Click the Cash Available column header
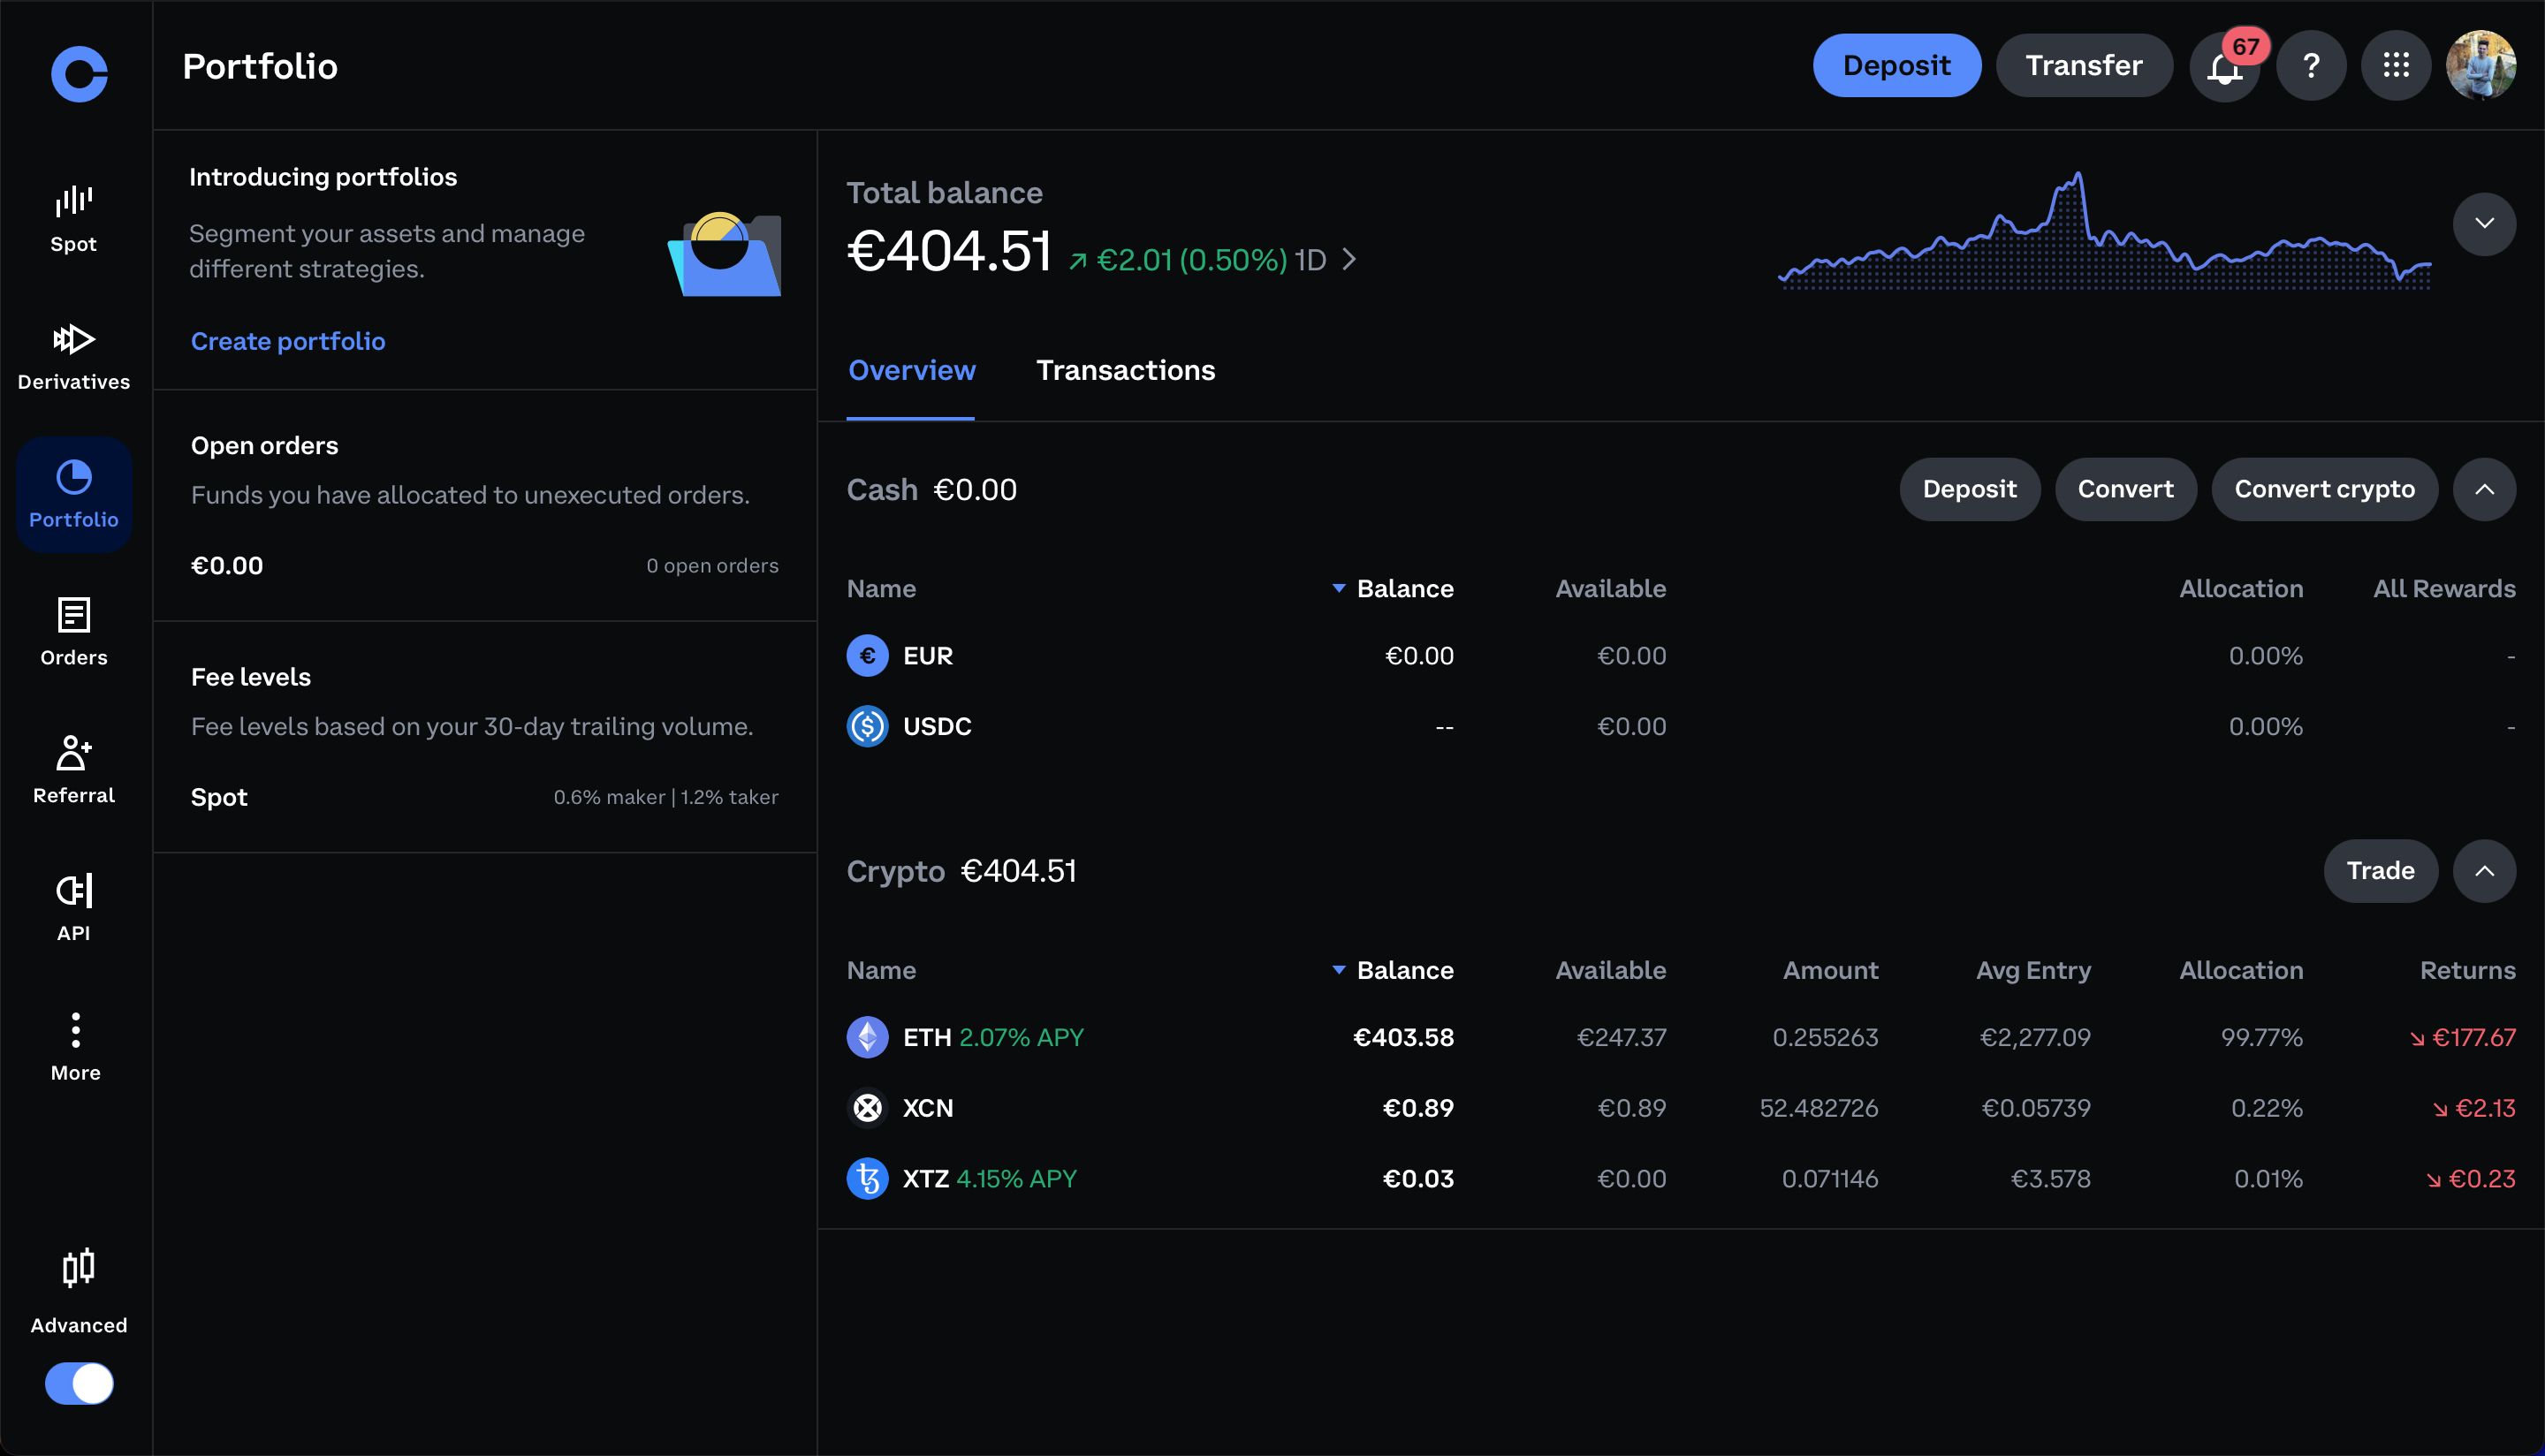Screen dimensions: 2545x1456 click(1610, 589)
